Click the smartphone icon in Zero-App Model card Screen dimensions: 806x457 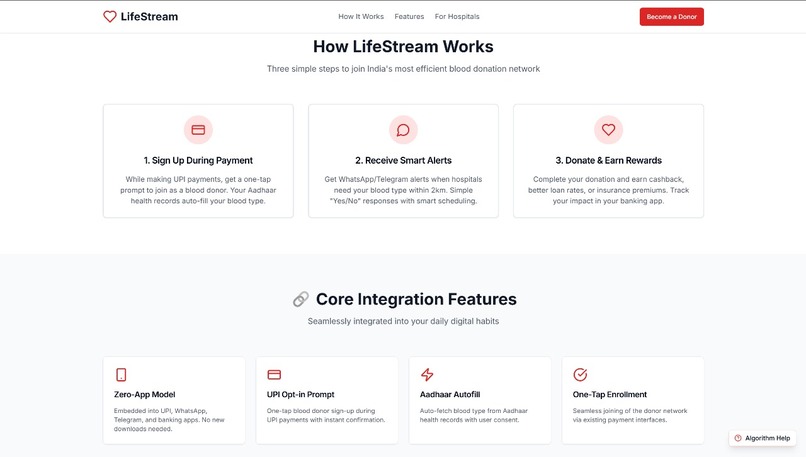tap(121, 374)
